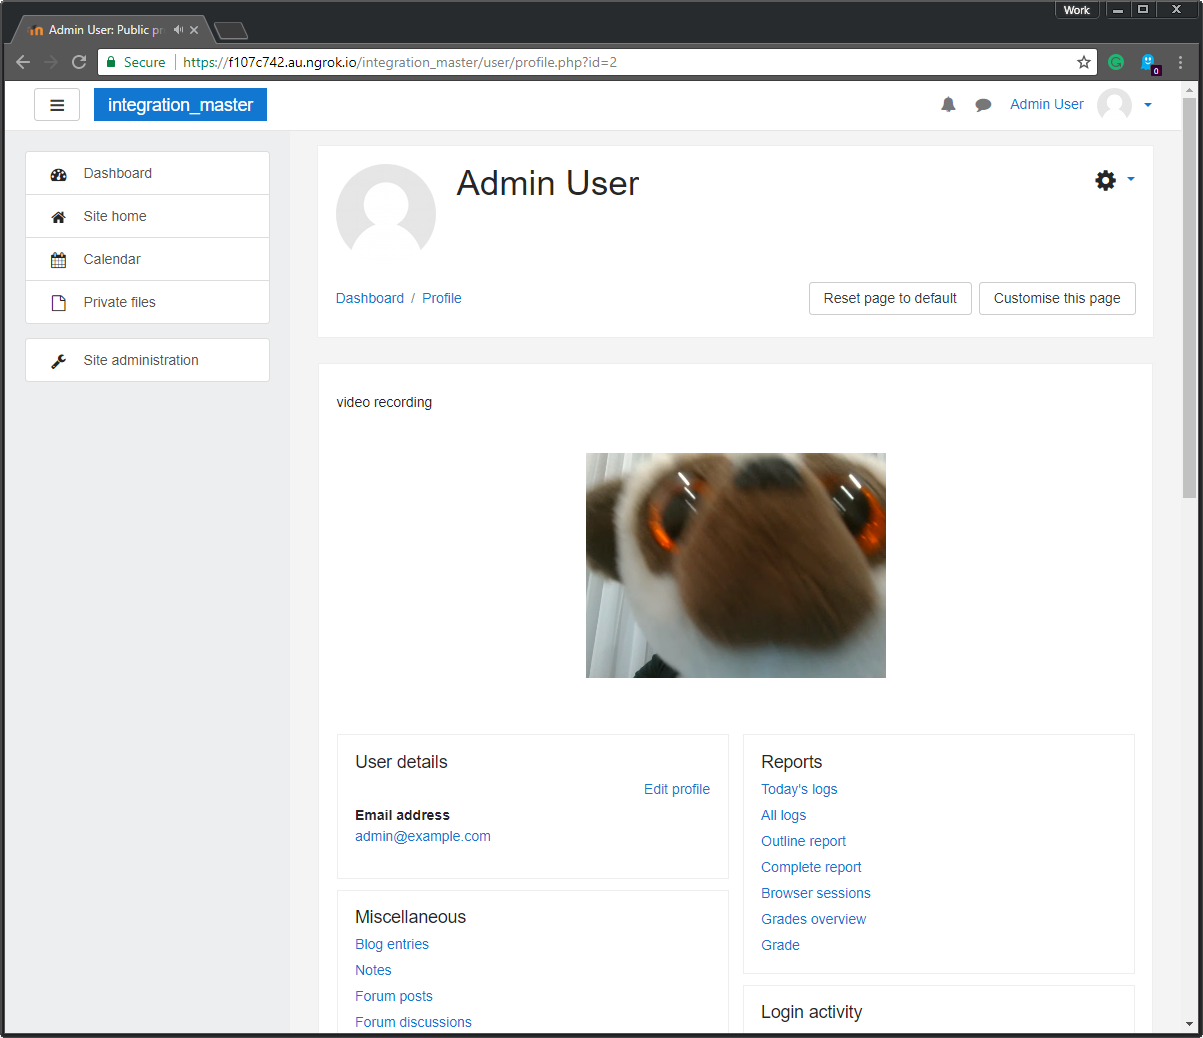Open Forum posts link
Image resolution: width=1203 pixels, height=1038 pixels.
tap(394, 996)
